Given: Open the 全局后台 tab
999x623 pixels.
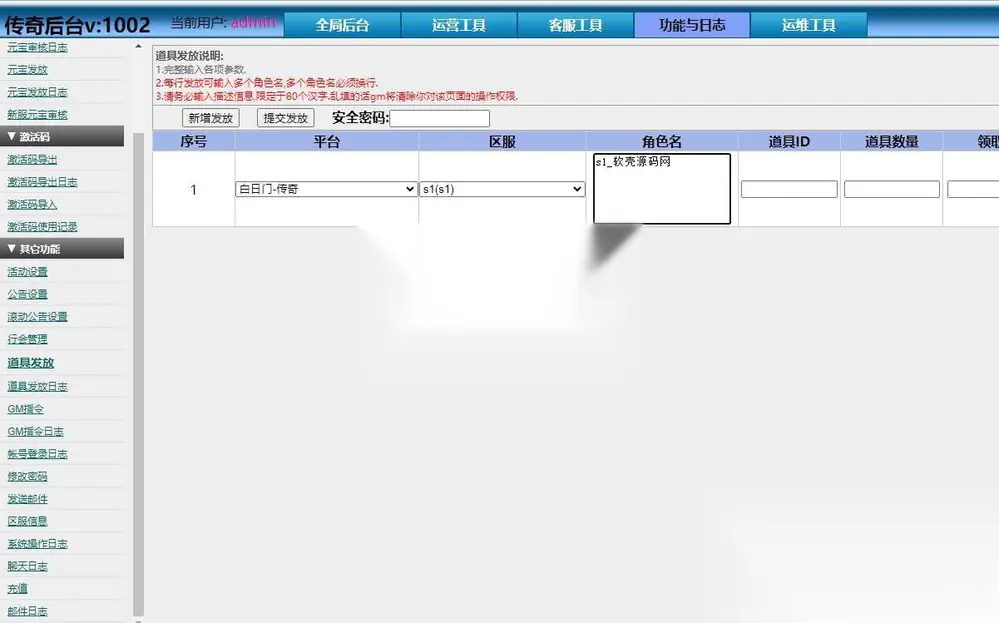Looking at the screenshot, I should (342, 25).
